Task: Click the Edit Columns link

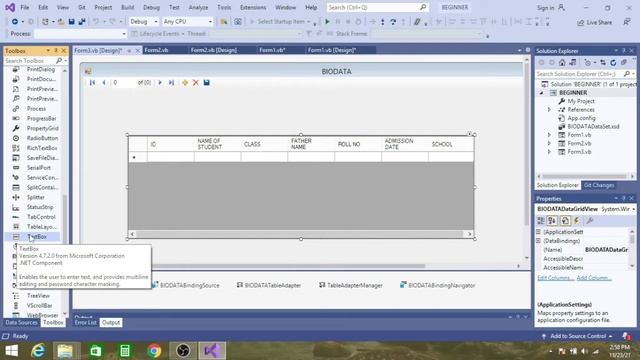Action: click(x=555, y=278)
